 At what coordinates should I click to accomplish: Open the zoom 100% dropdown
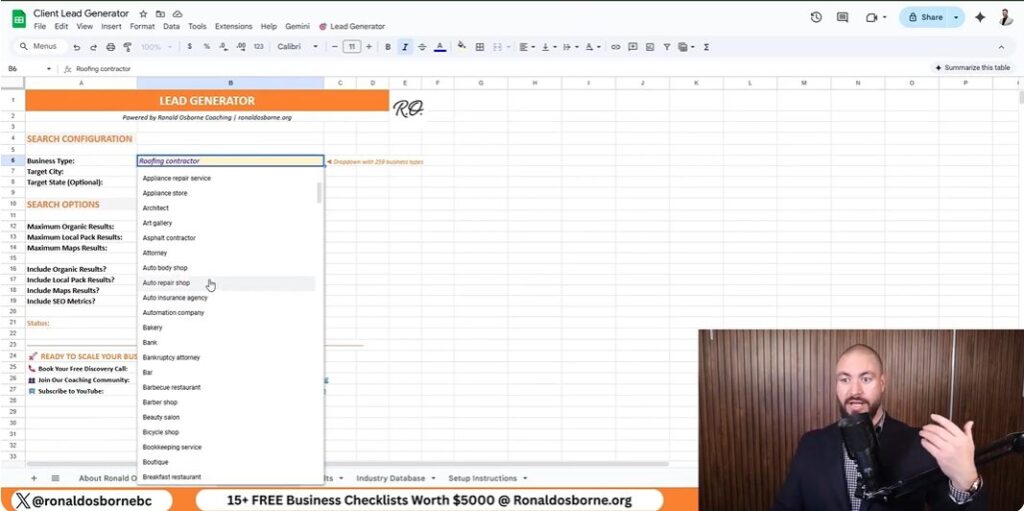[x=156, y=47]
